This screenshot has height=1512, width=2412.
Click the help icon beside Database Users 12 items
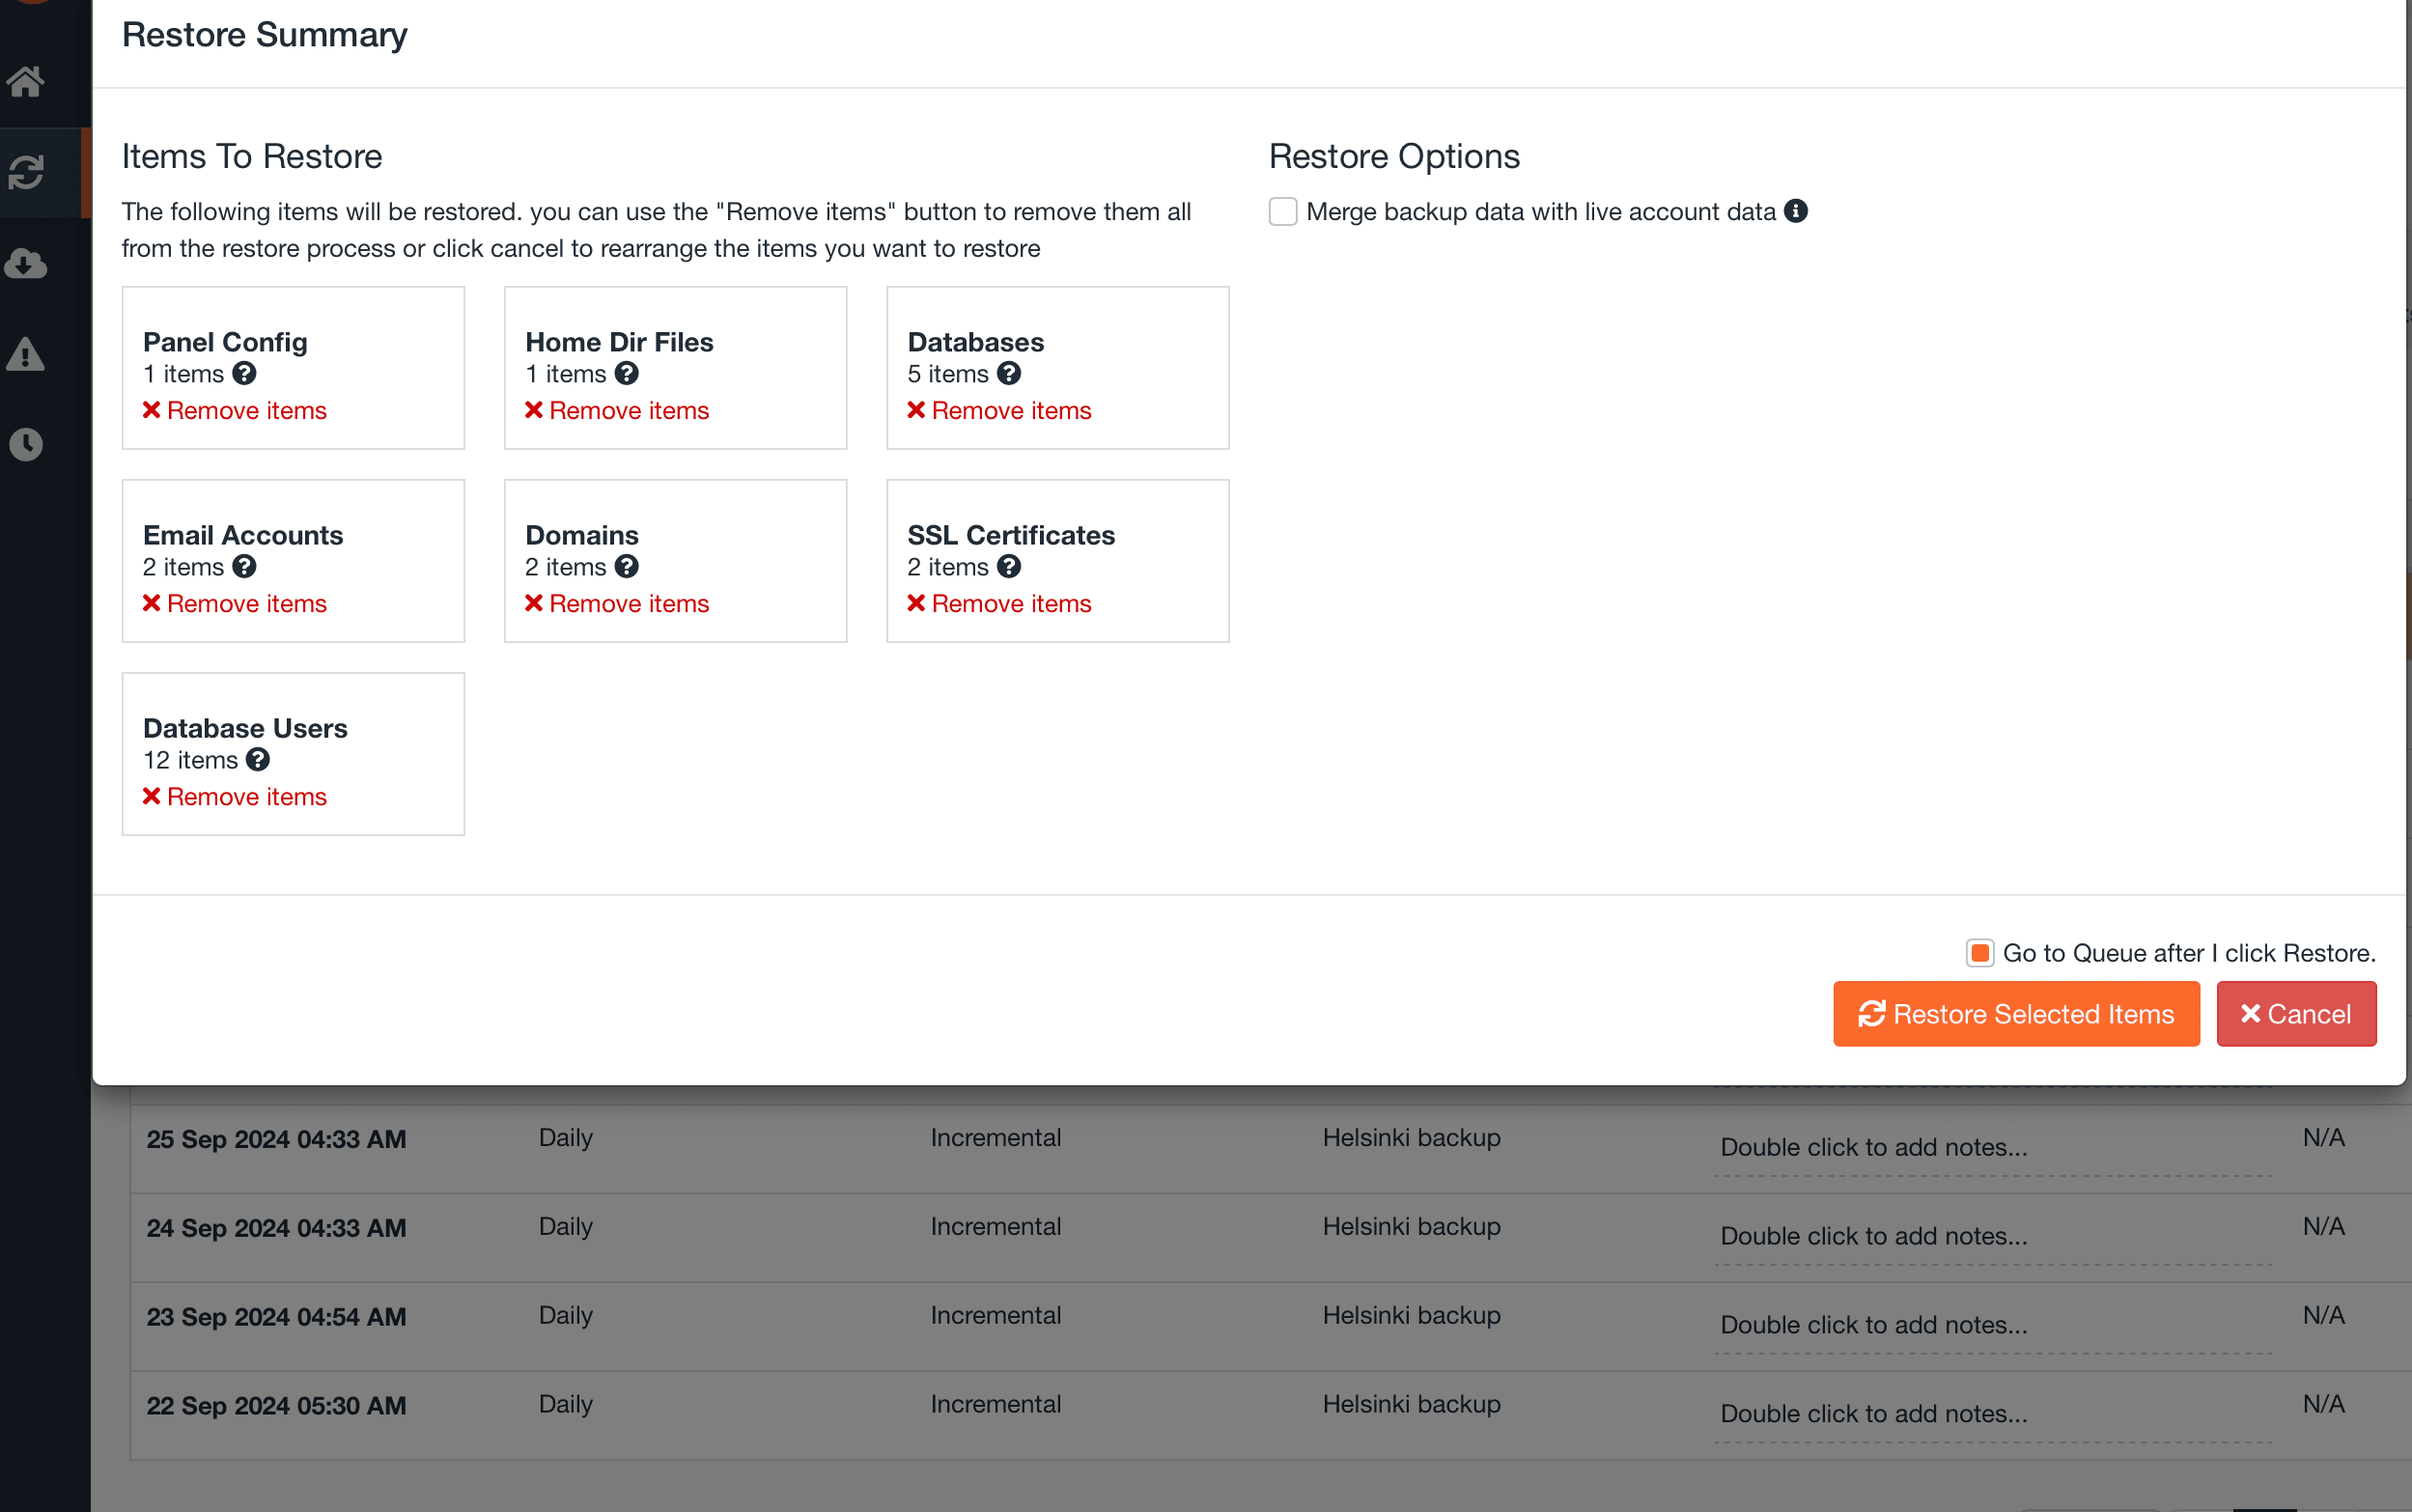click(x=258, y=760)
